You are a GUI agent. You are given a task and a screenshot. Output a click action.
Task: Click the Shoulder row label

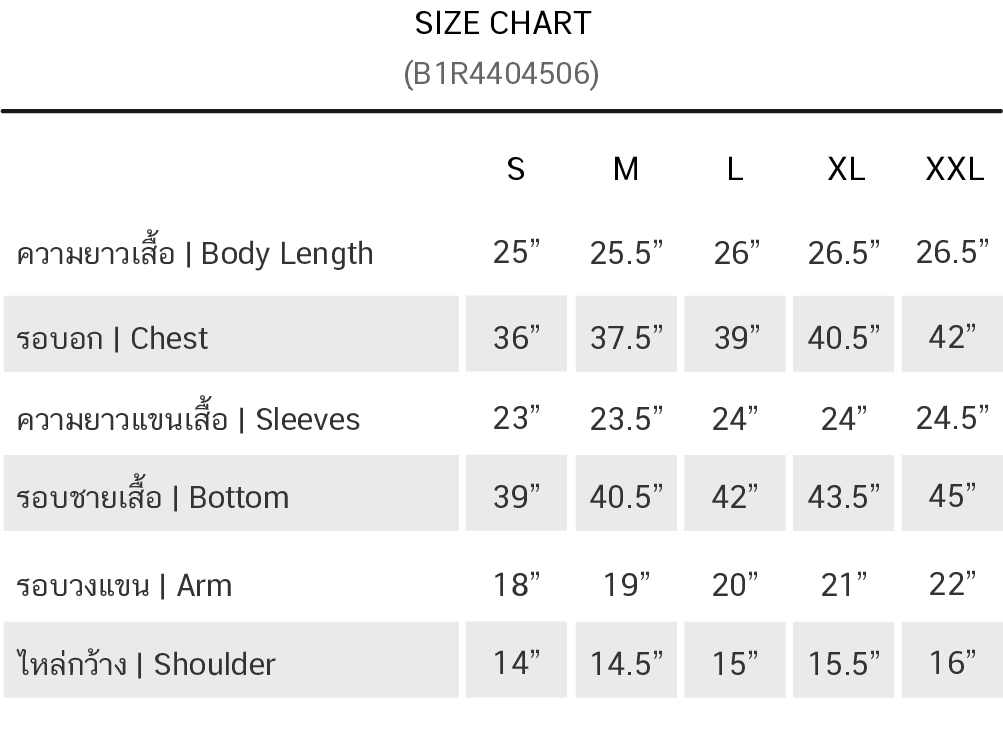[146, 664]
